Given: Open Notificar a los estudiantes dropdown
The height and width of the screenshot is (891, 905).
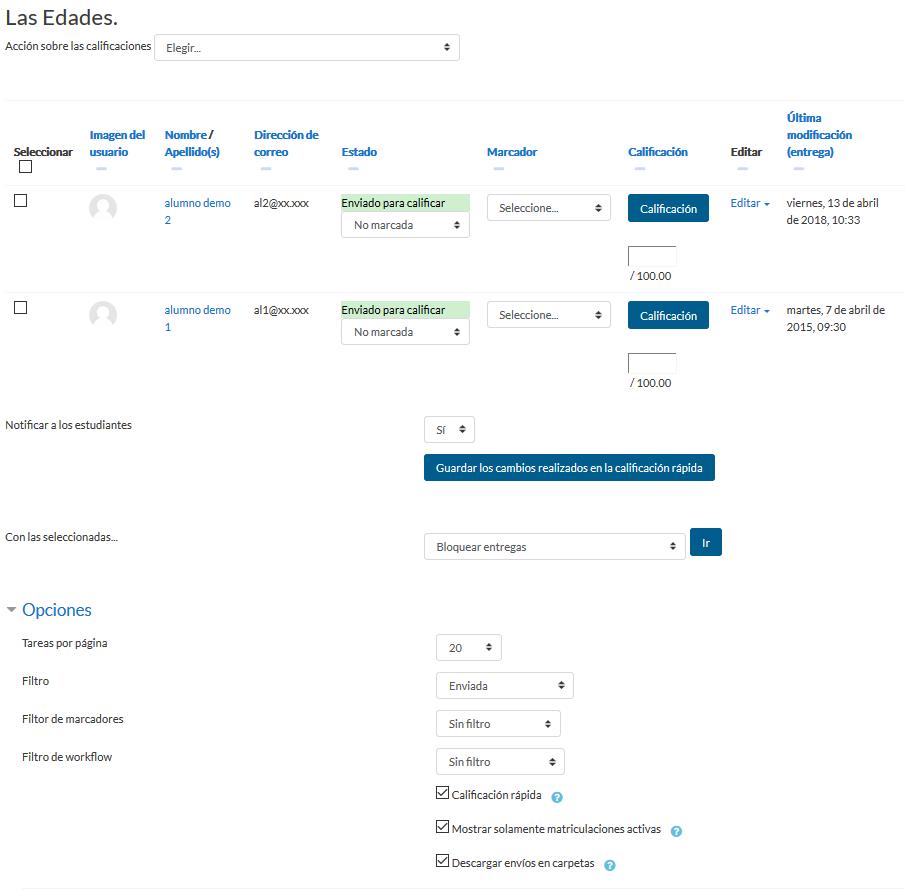Looking at the screenshot, I should pos(449,429).
